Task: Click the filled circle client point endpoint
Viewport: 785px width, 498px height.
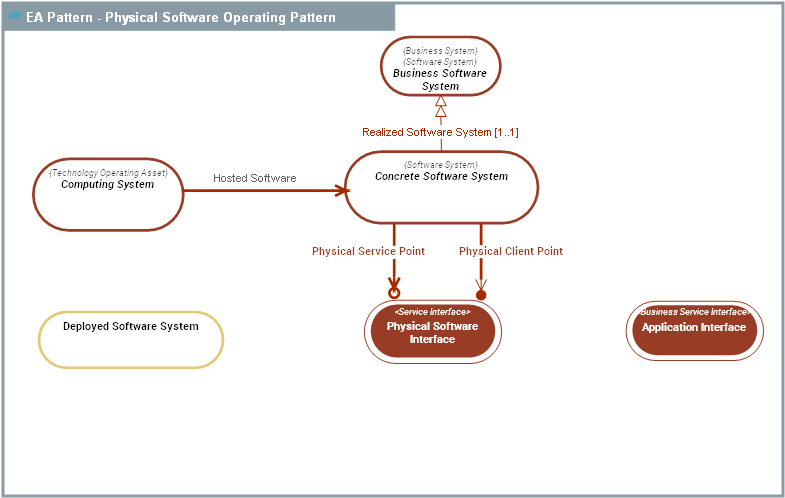Action: (481, 294)
